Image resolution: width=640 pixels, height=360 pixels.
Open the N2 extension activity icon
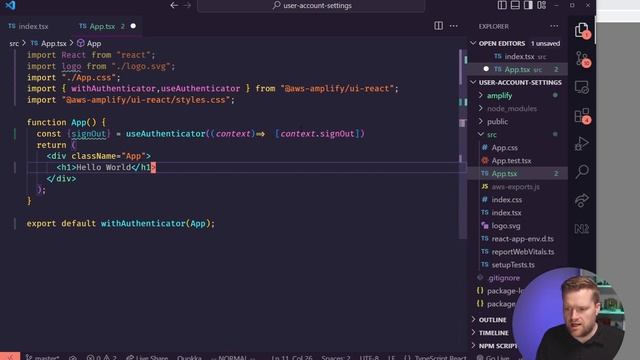coord(582,229)
